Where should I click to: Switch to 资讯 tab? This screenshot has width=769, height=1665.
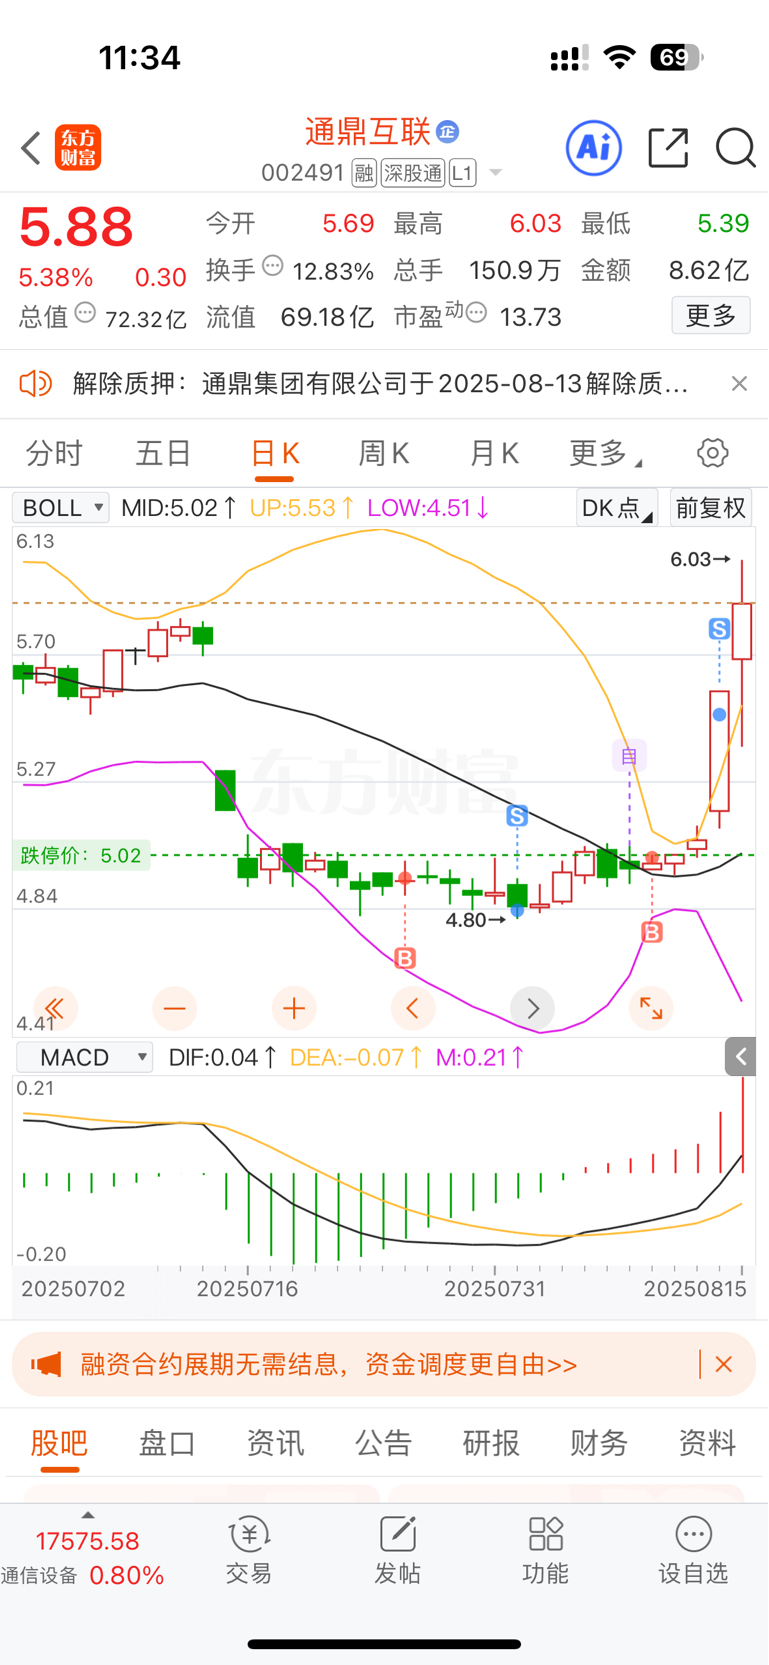click(275, 1443)
